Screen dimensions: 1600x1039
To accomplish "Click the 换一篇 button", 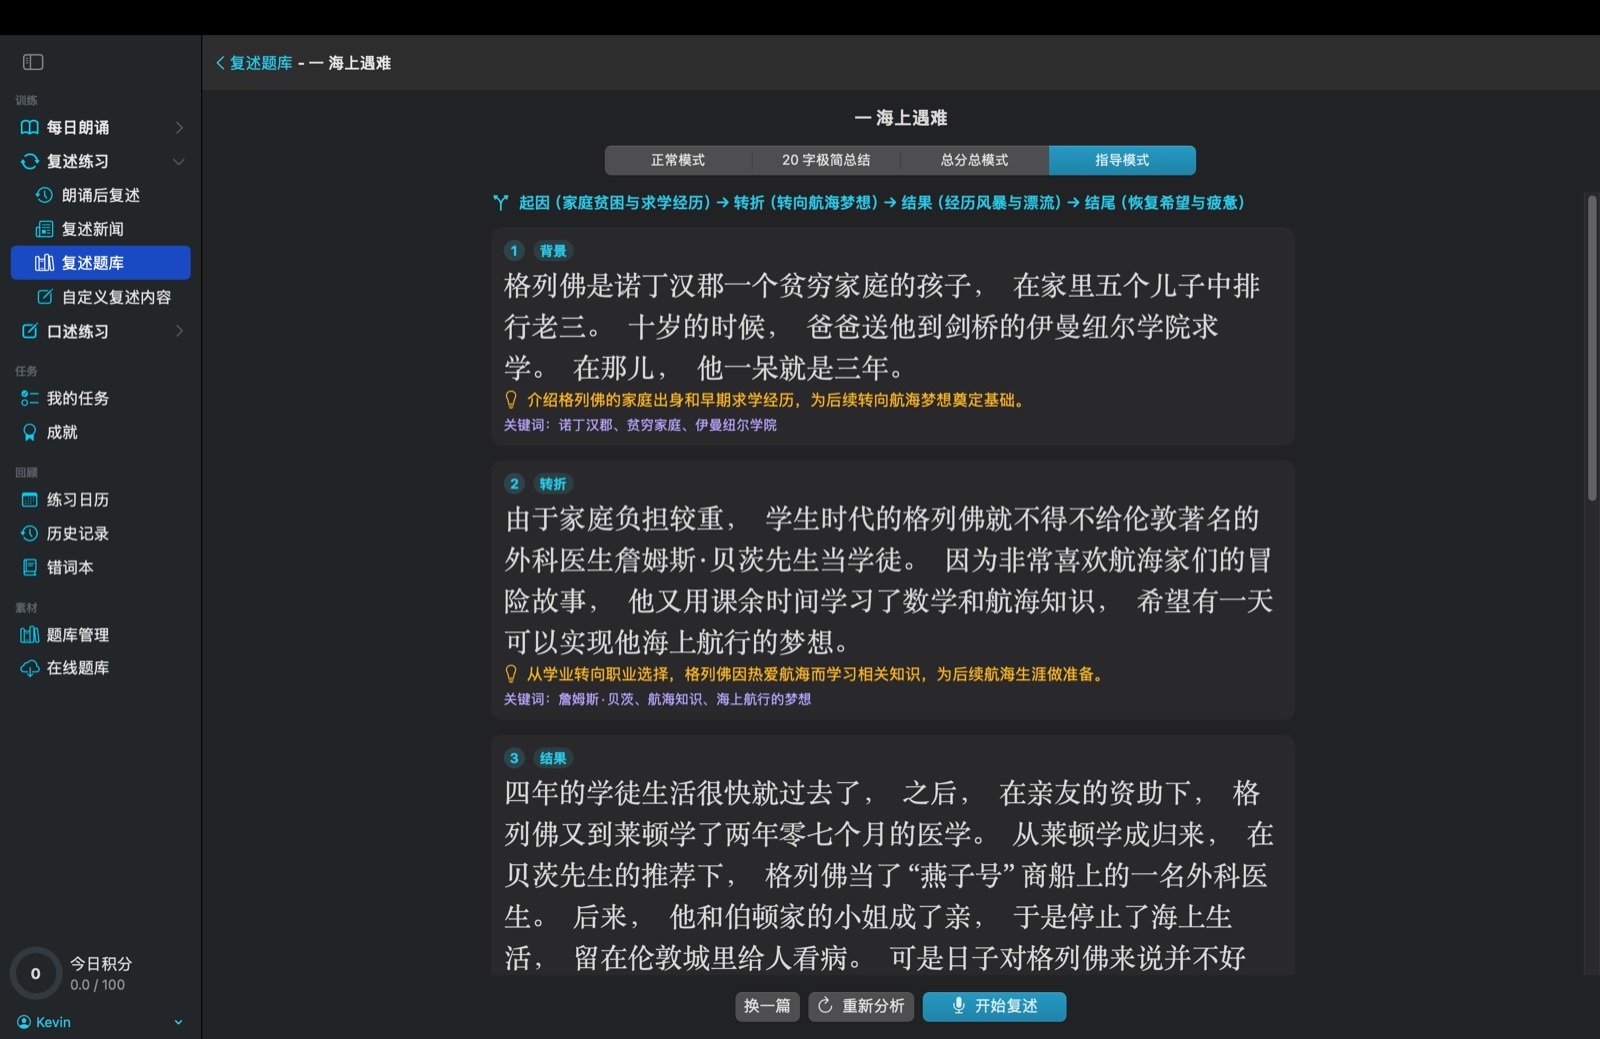I will (x=767, y=1006).
